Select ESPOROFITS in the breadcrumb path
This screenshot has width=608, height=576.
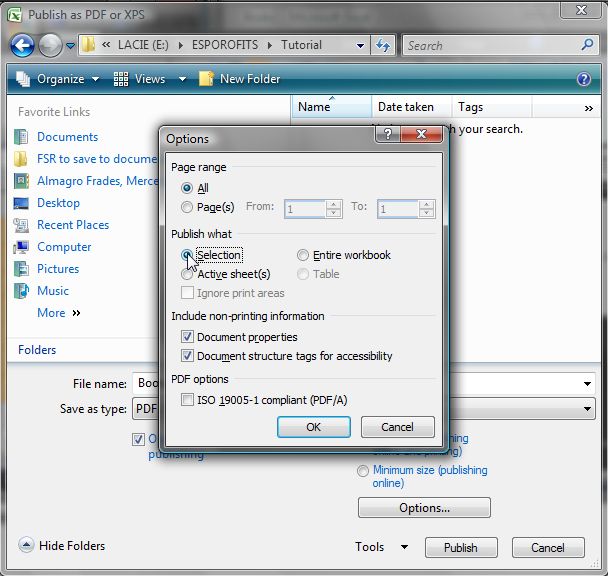tap(225, 45)
